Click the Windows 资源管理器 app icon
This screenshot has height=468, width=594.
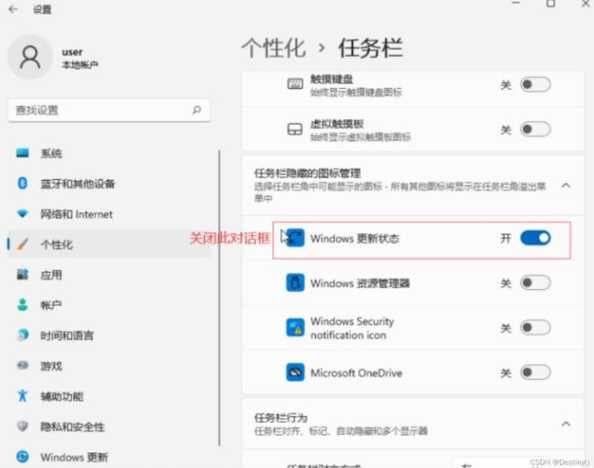(295, 283)
